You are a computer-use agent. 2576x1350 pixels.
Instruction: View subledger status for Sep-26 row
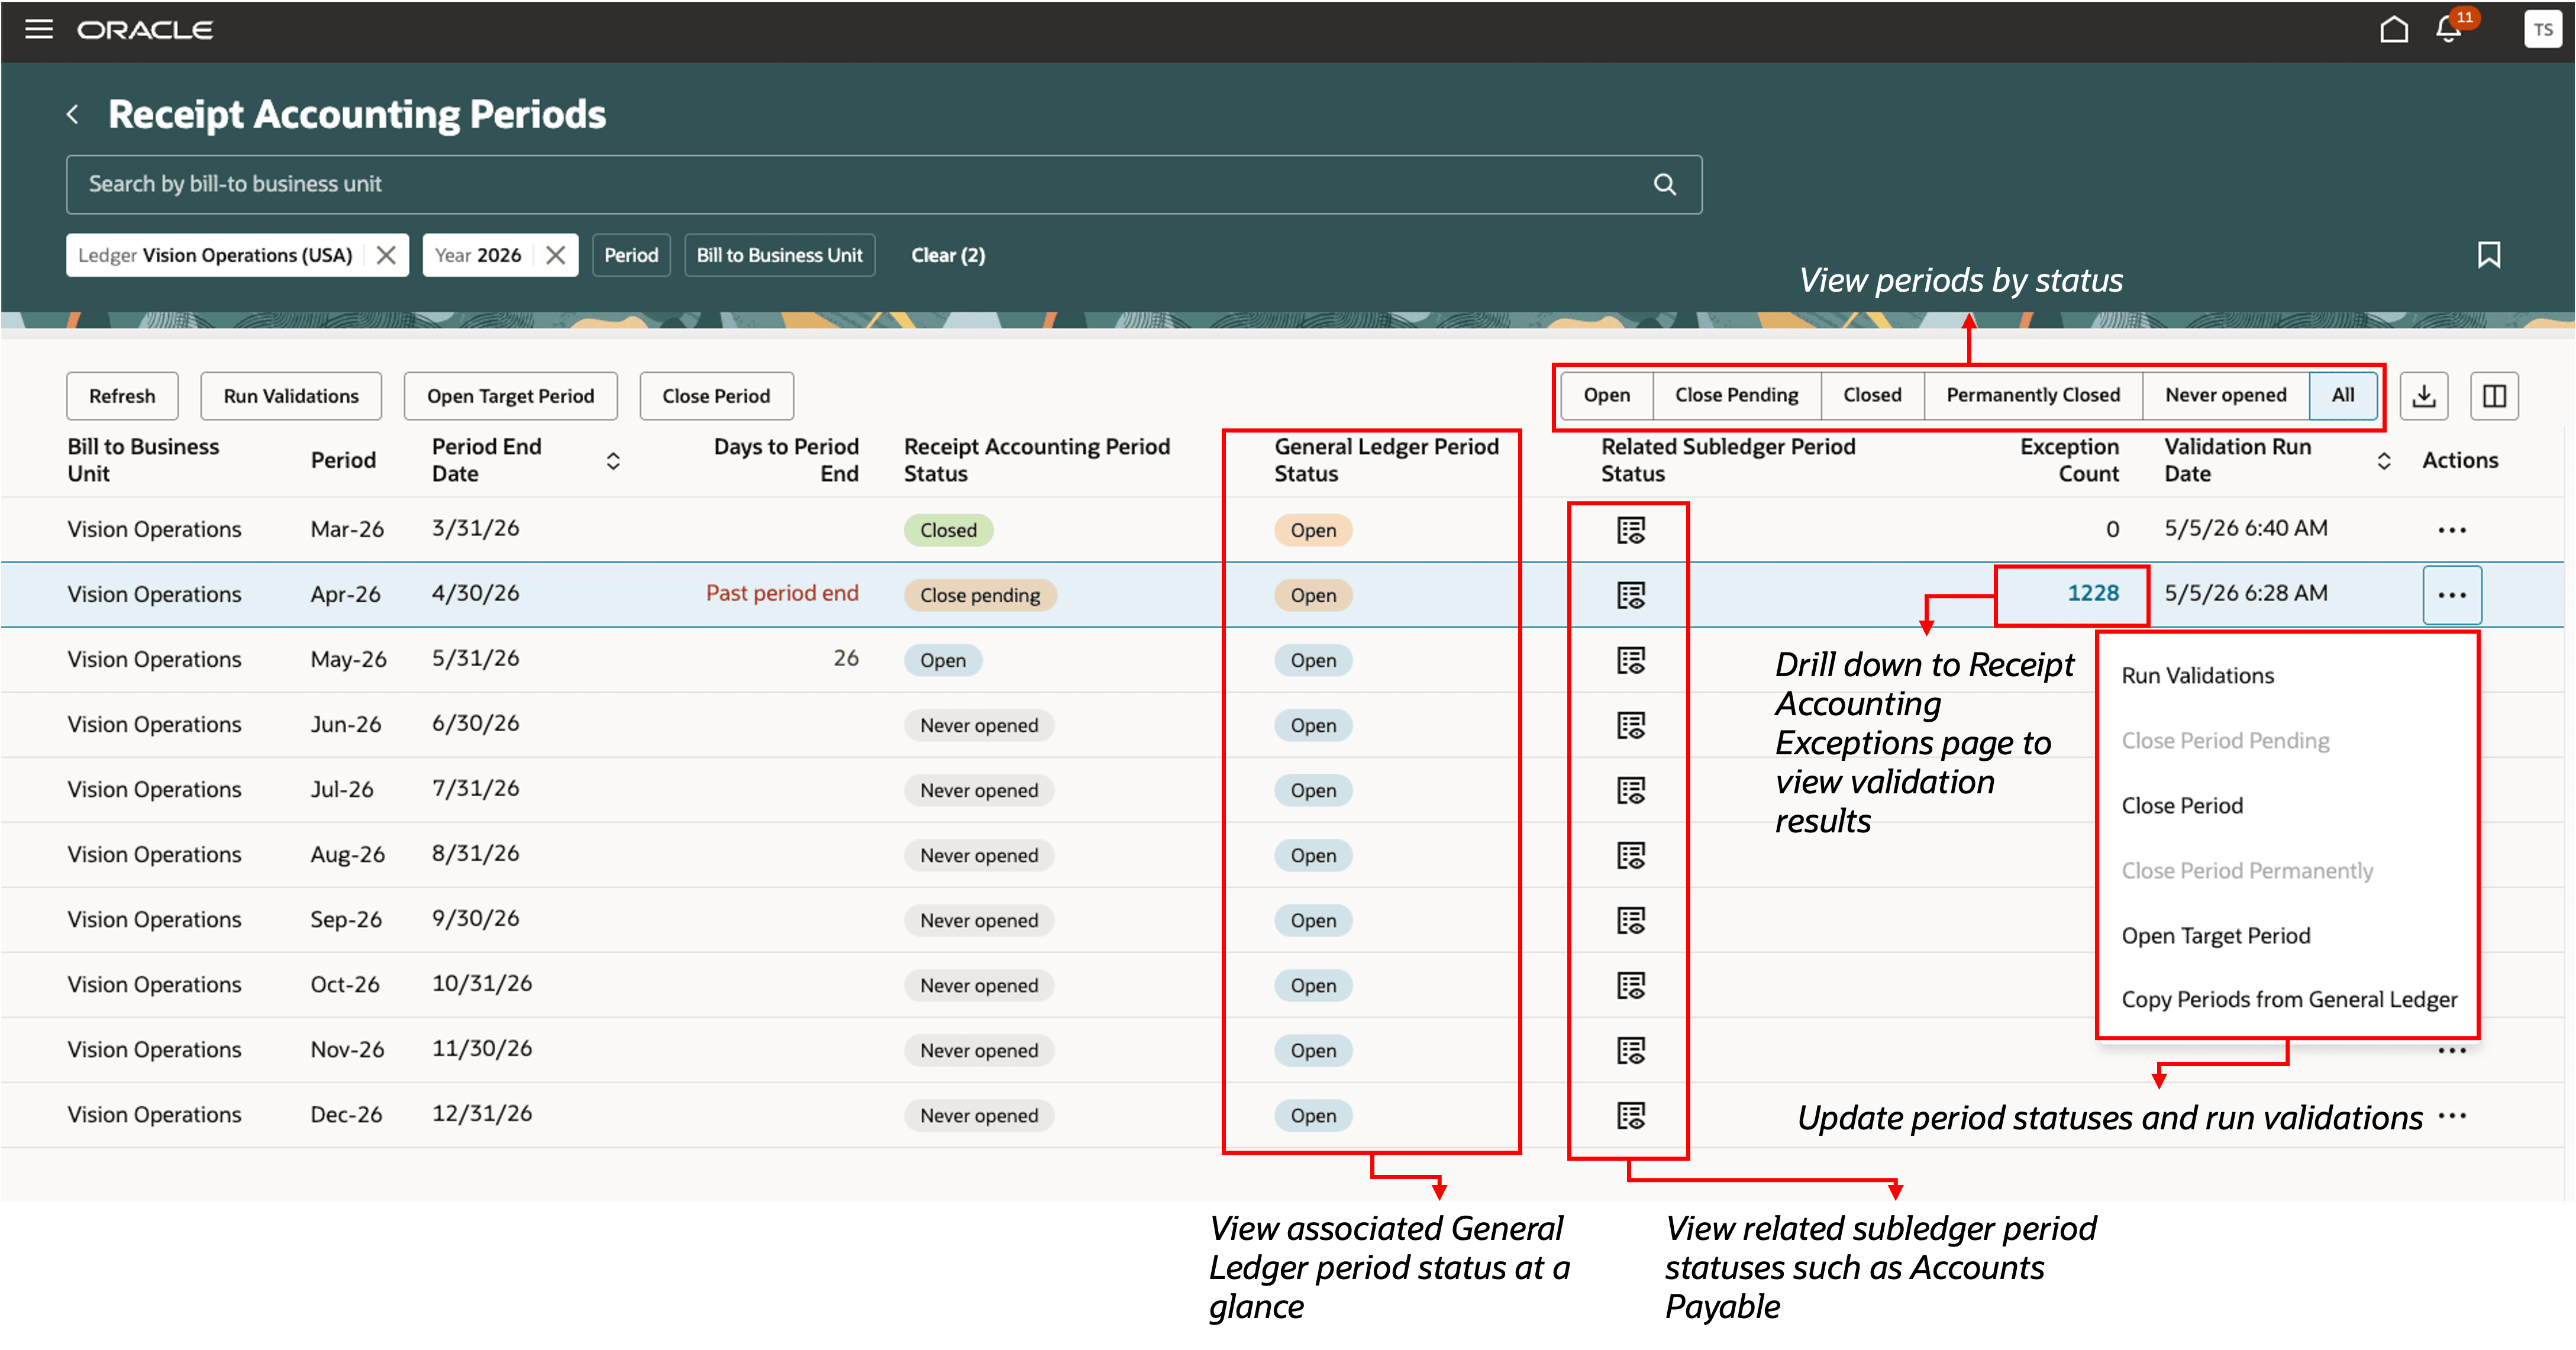click(1630, 920)
